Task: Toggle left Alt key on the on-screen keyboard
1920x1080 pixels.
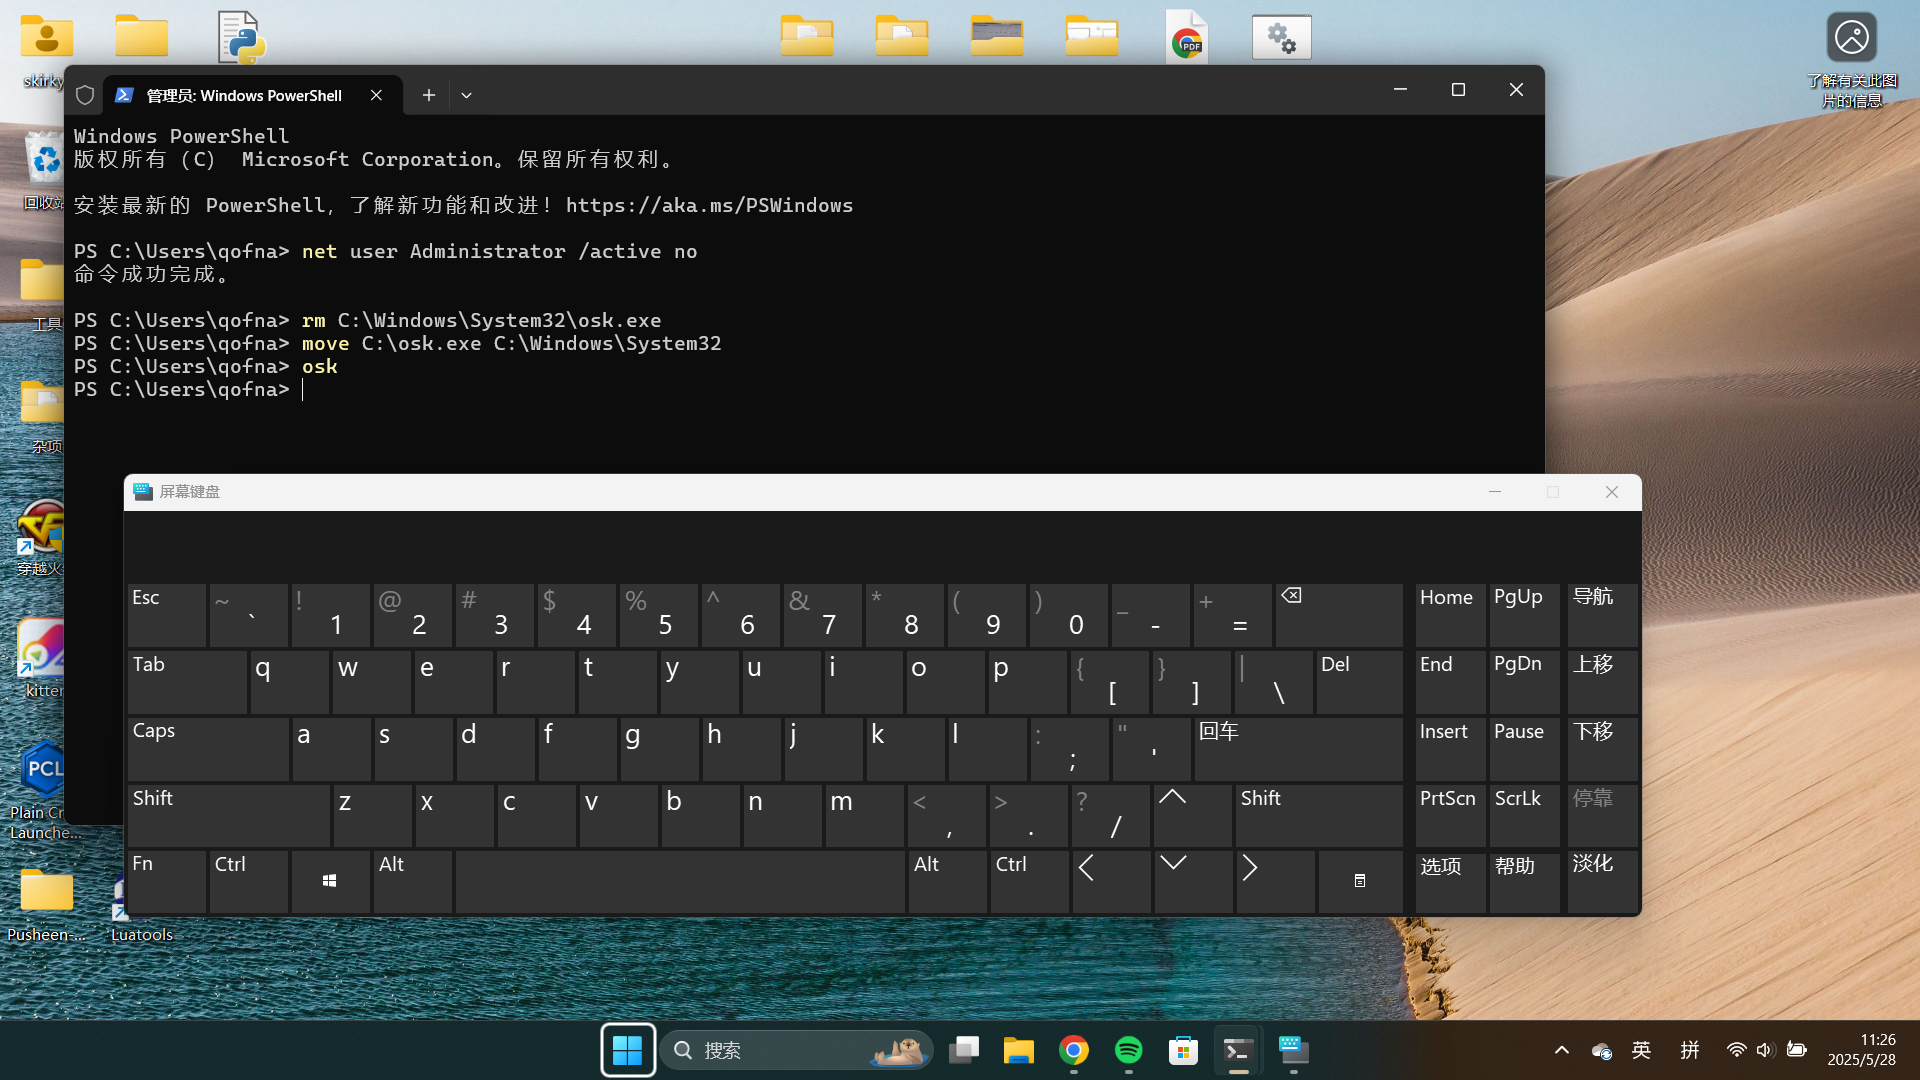Action: coord(413,881)
